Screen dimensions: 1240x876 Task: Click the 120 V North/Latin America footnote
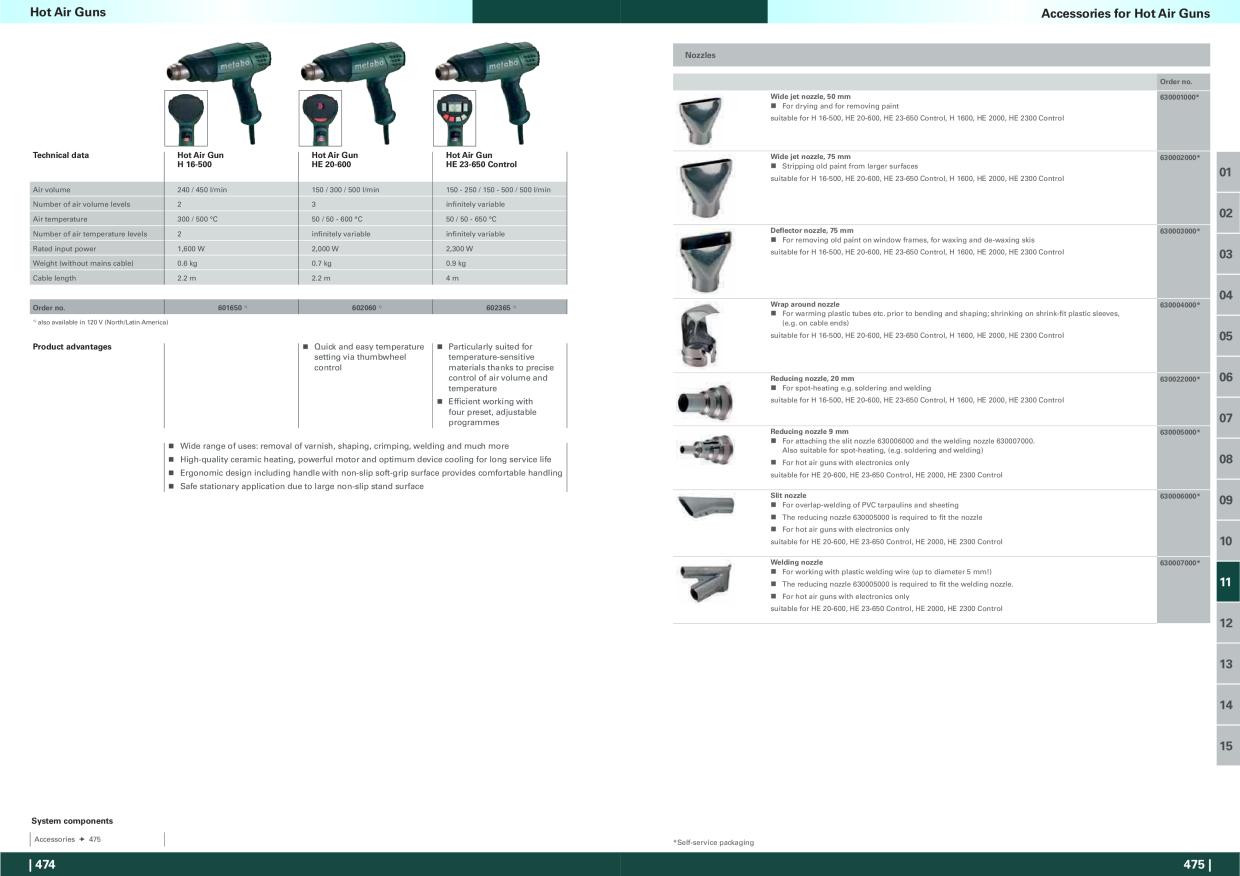pos(100,322)
